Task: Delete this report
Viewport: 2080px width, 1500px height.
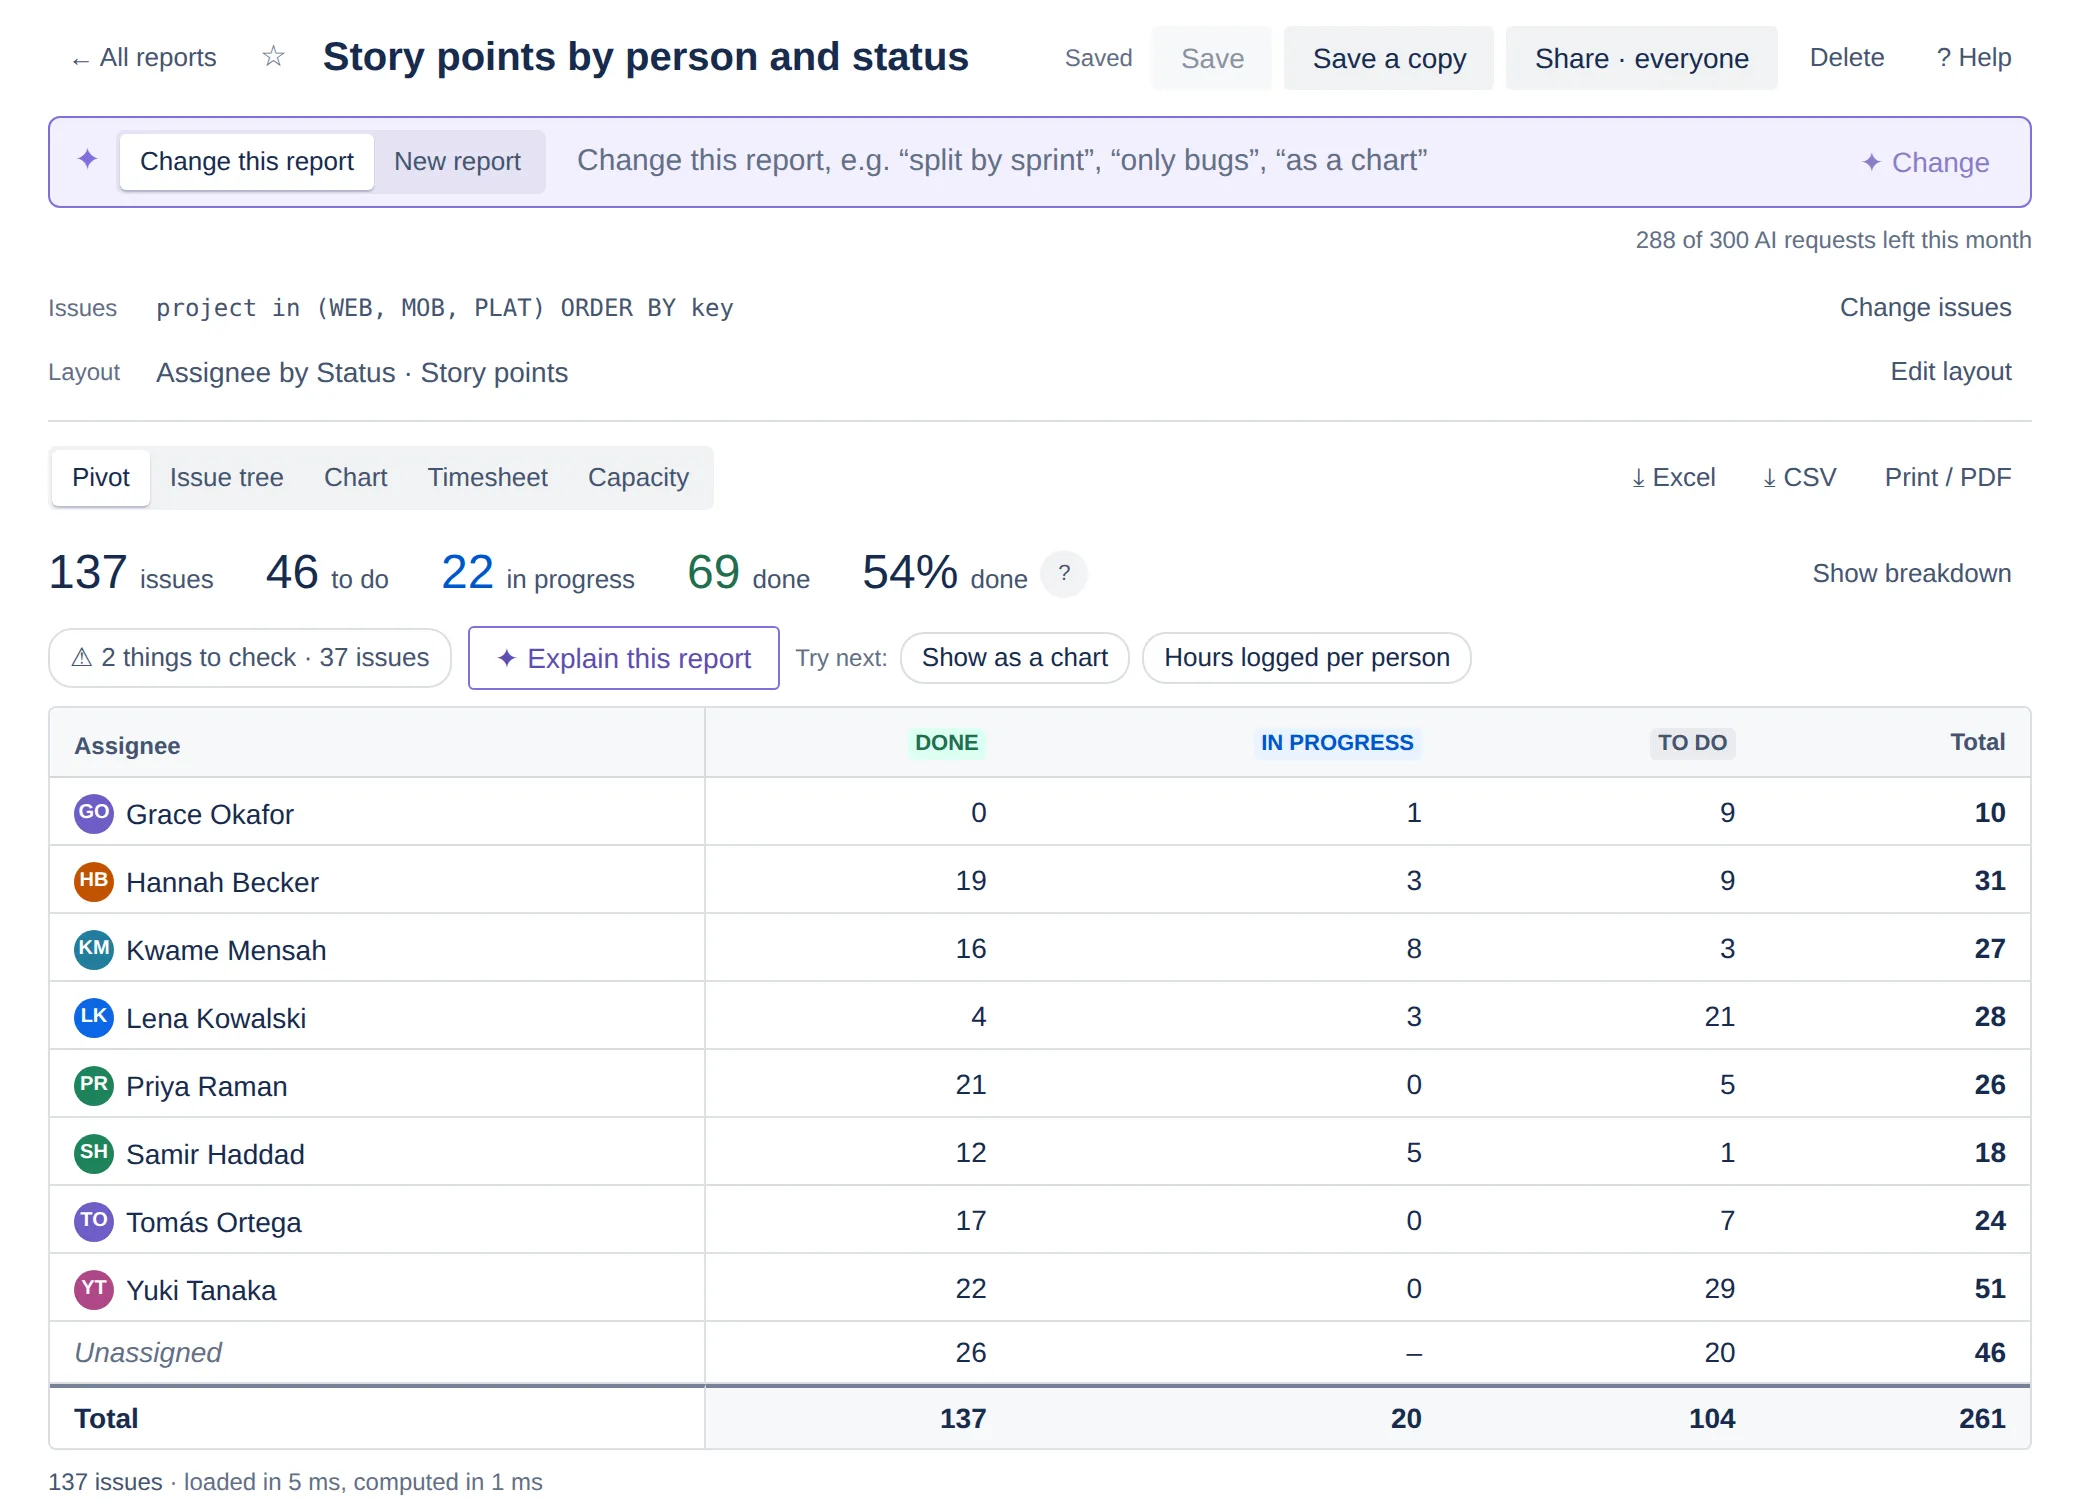Action: (1847, 58)
